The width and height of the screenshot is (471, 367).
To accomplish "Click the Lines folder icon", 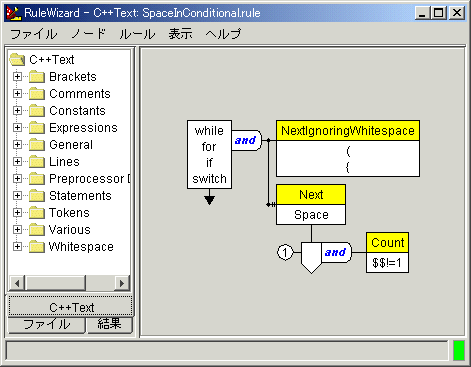I will (x=37, y=162).
